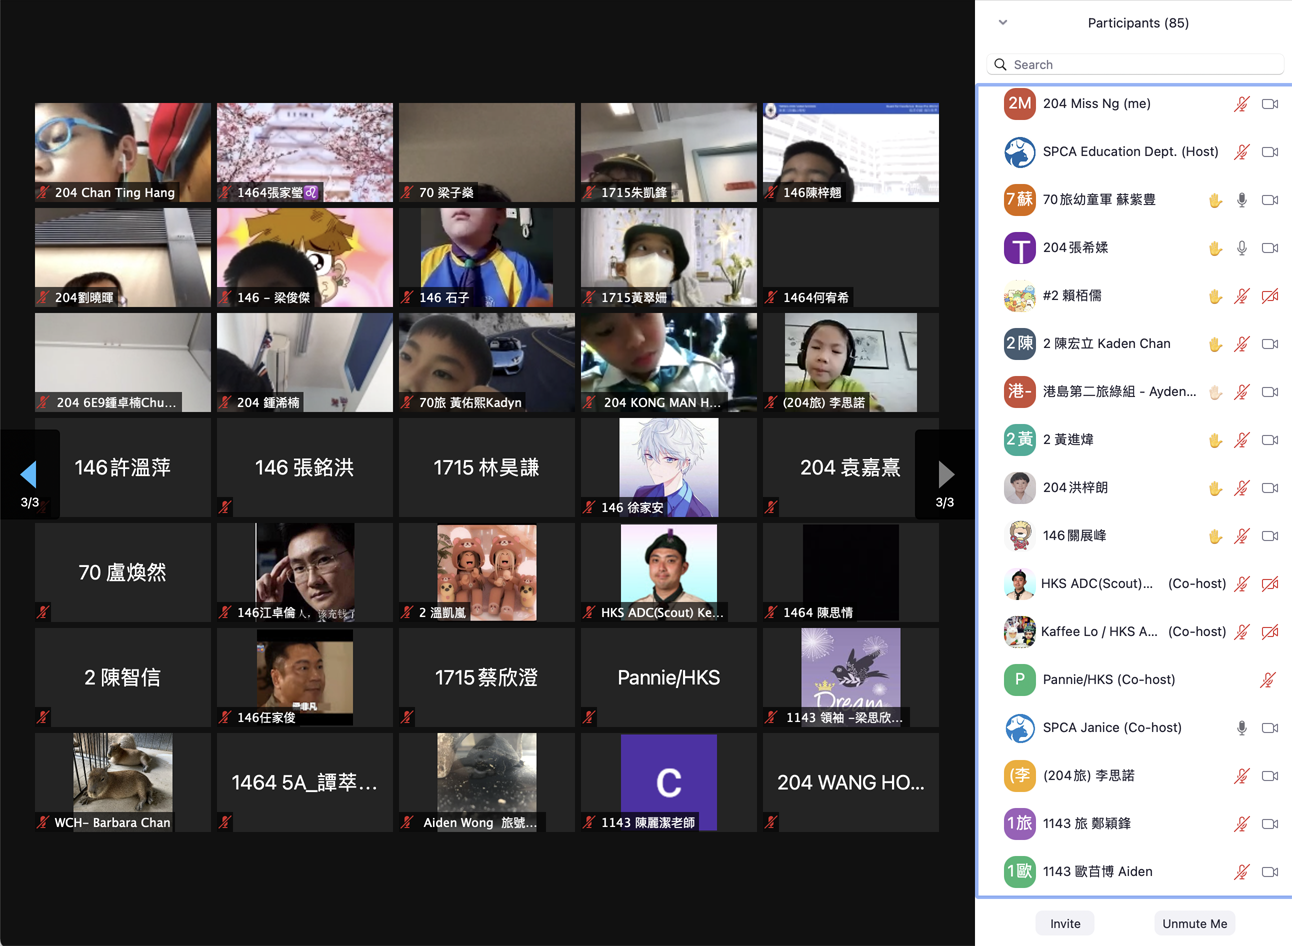Click muted mic icon of Pannie/HKS
This screenshot has height=946, width=1292.
(x=1267, y=680)
